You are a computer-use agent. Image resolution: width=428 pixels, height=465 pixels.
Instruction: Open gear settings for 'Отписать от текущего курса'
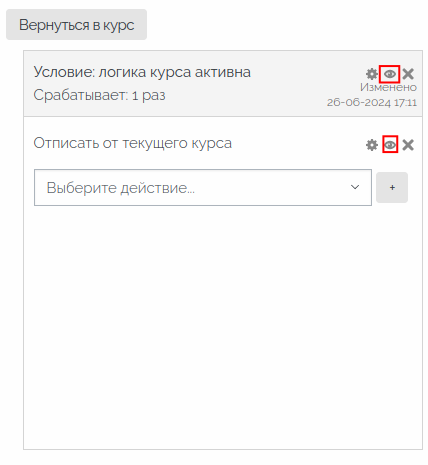(372, 145)
